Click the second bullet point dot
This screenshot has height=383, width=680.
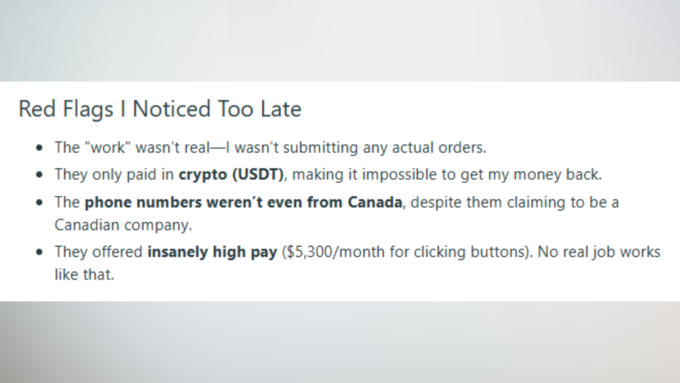tap(40, 175)
